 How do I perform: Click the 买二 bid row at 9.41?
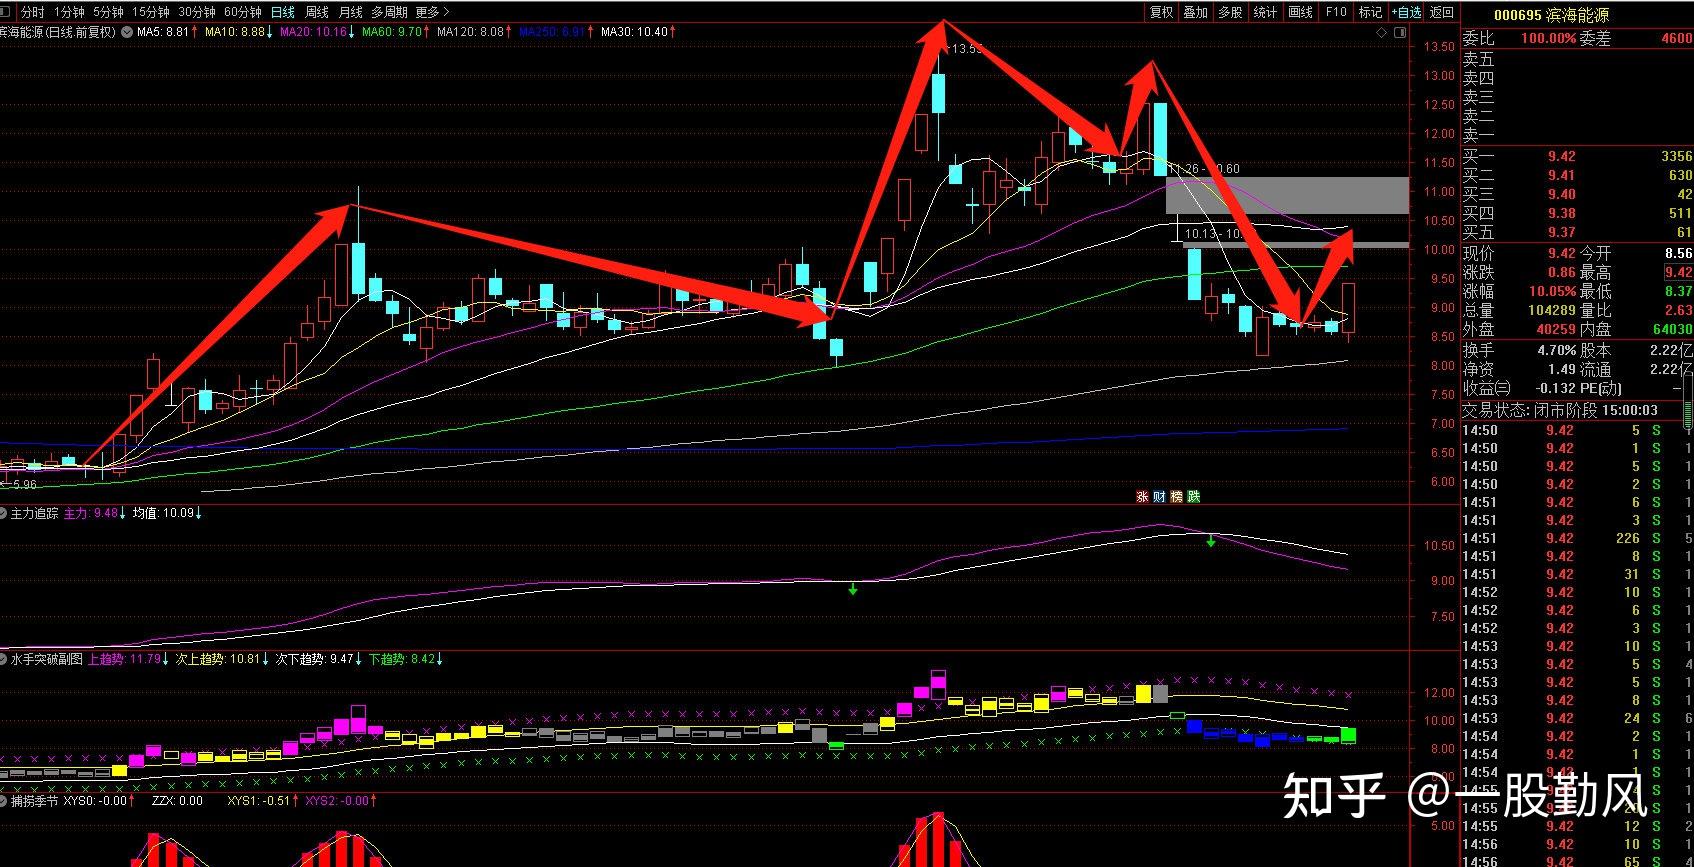(x=1577, y=175)
